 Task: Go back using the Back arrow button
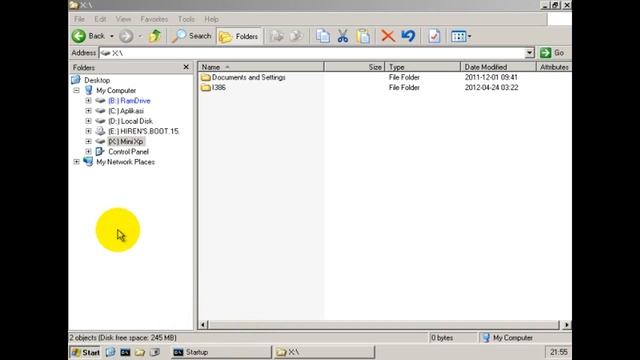(89, 36)
